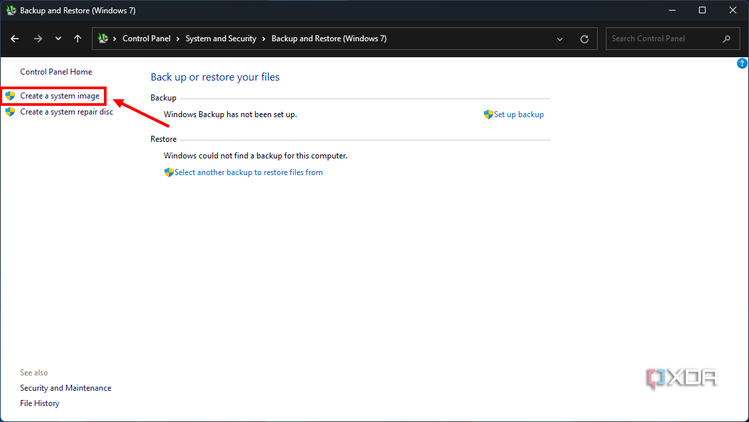Screen dimensions: 749x422
Task: Expand chevron after the address bar icon
Action: (115, 39)
